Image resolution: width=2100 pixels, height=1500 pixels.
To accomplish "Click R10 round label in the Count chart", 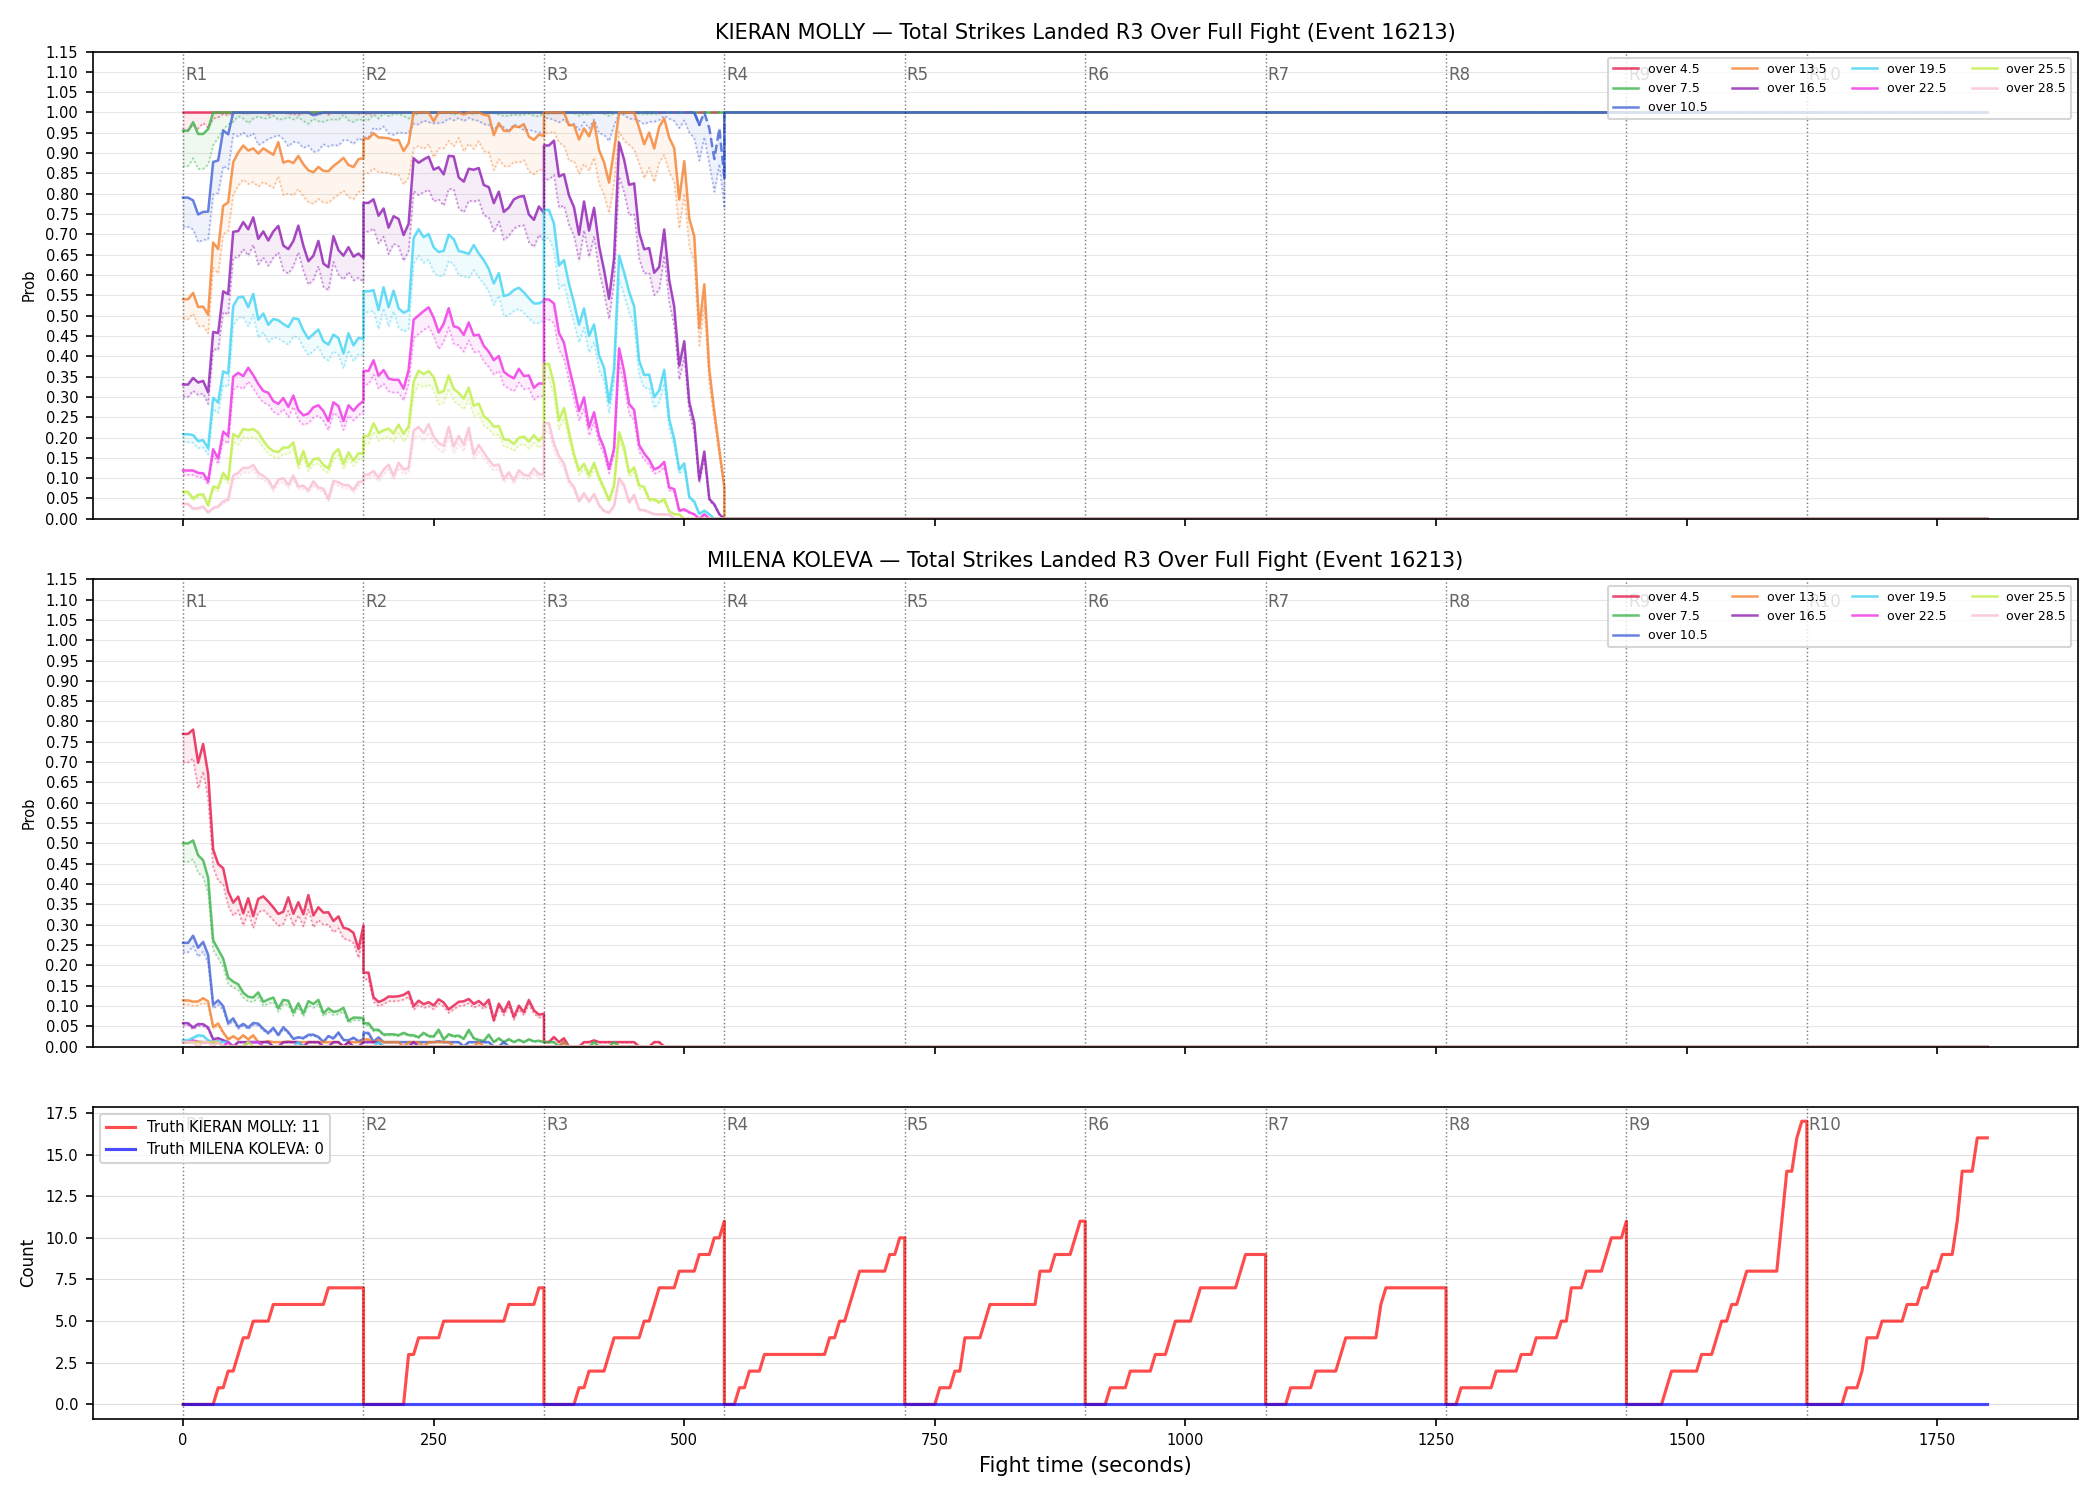I will point(1825,1124).
